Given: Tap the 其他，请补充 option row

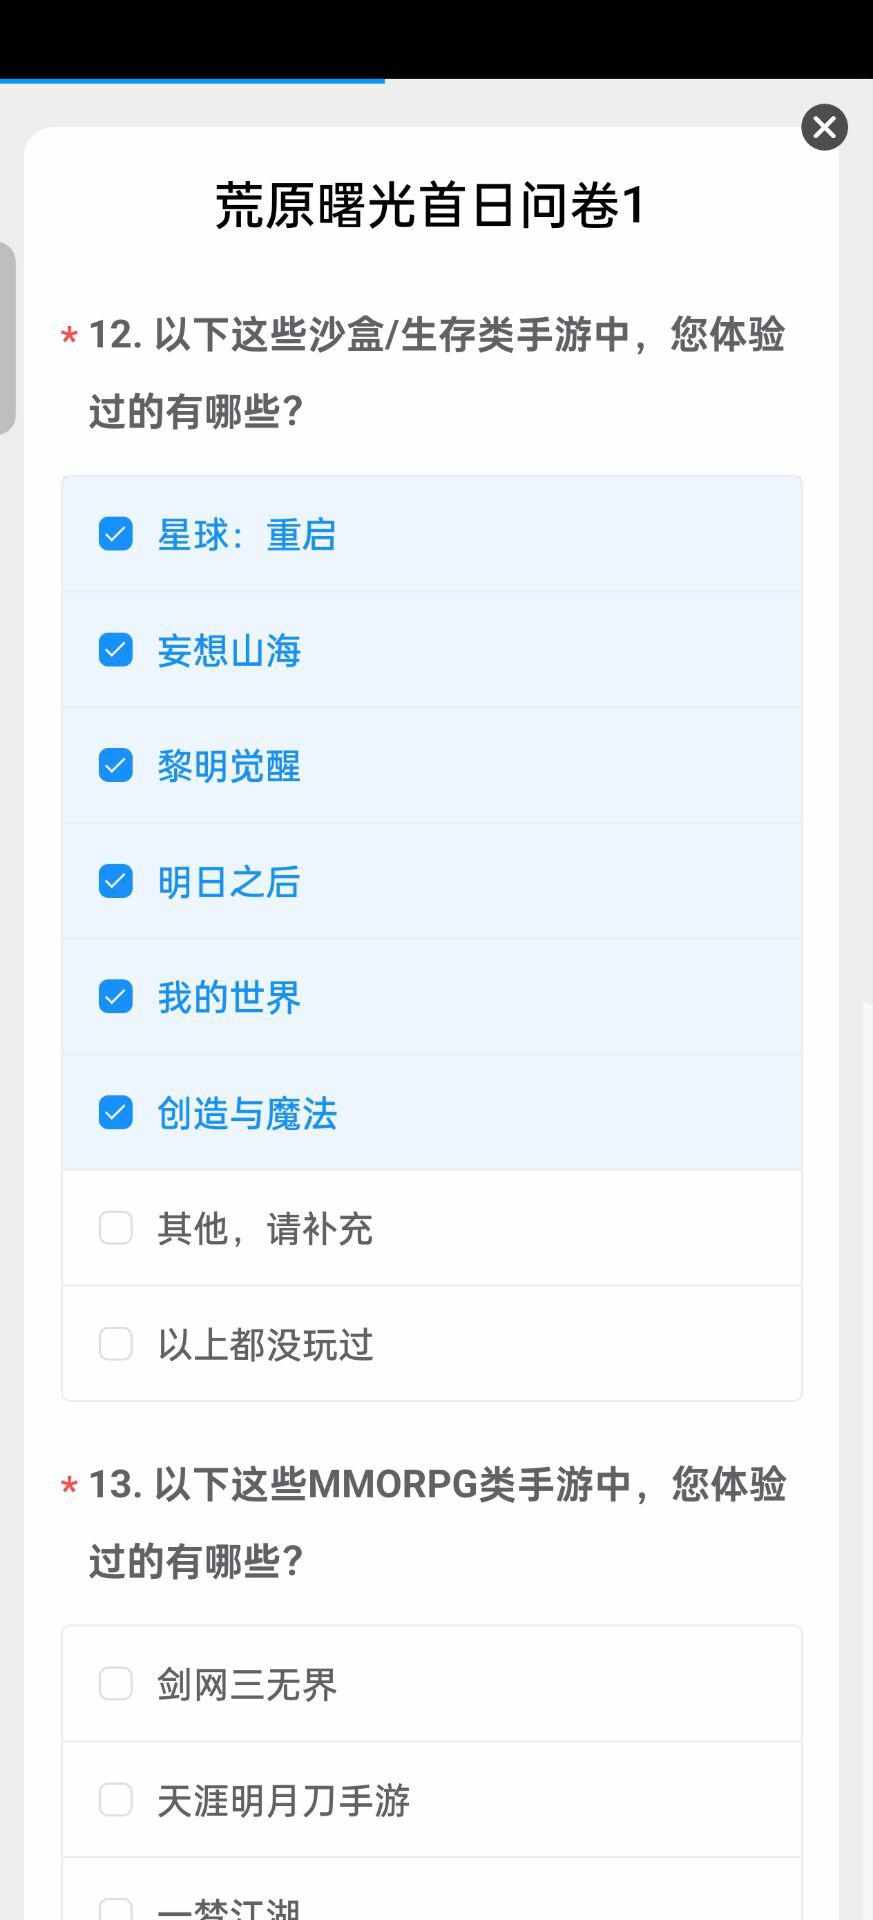Looking at the screenshot, I should 432,1228.
